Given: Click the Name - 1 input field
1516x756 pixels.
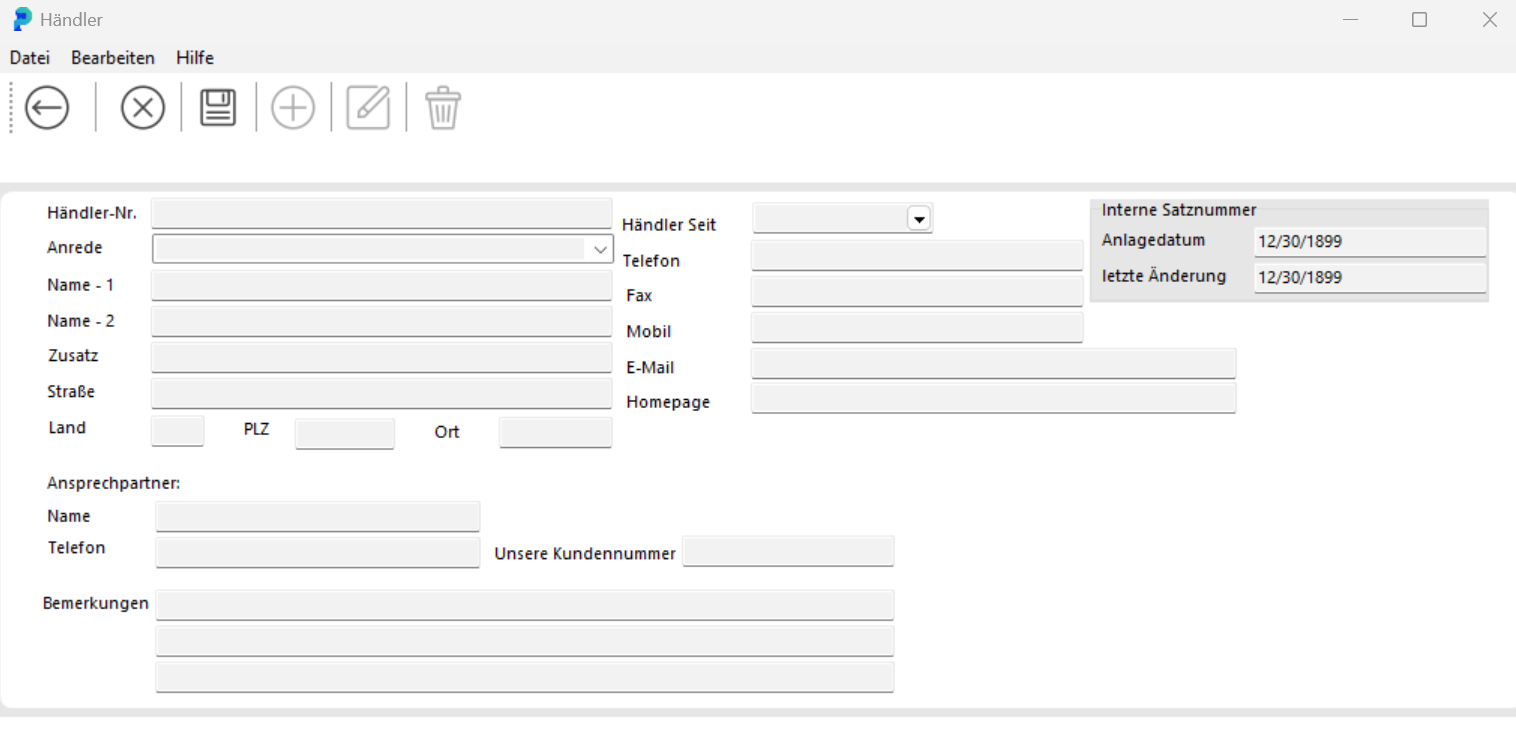Looking at the screenshot, I should tap(381, 285).
